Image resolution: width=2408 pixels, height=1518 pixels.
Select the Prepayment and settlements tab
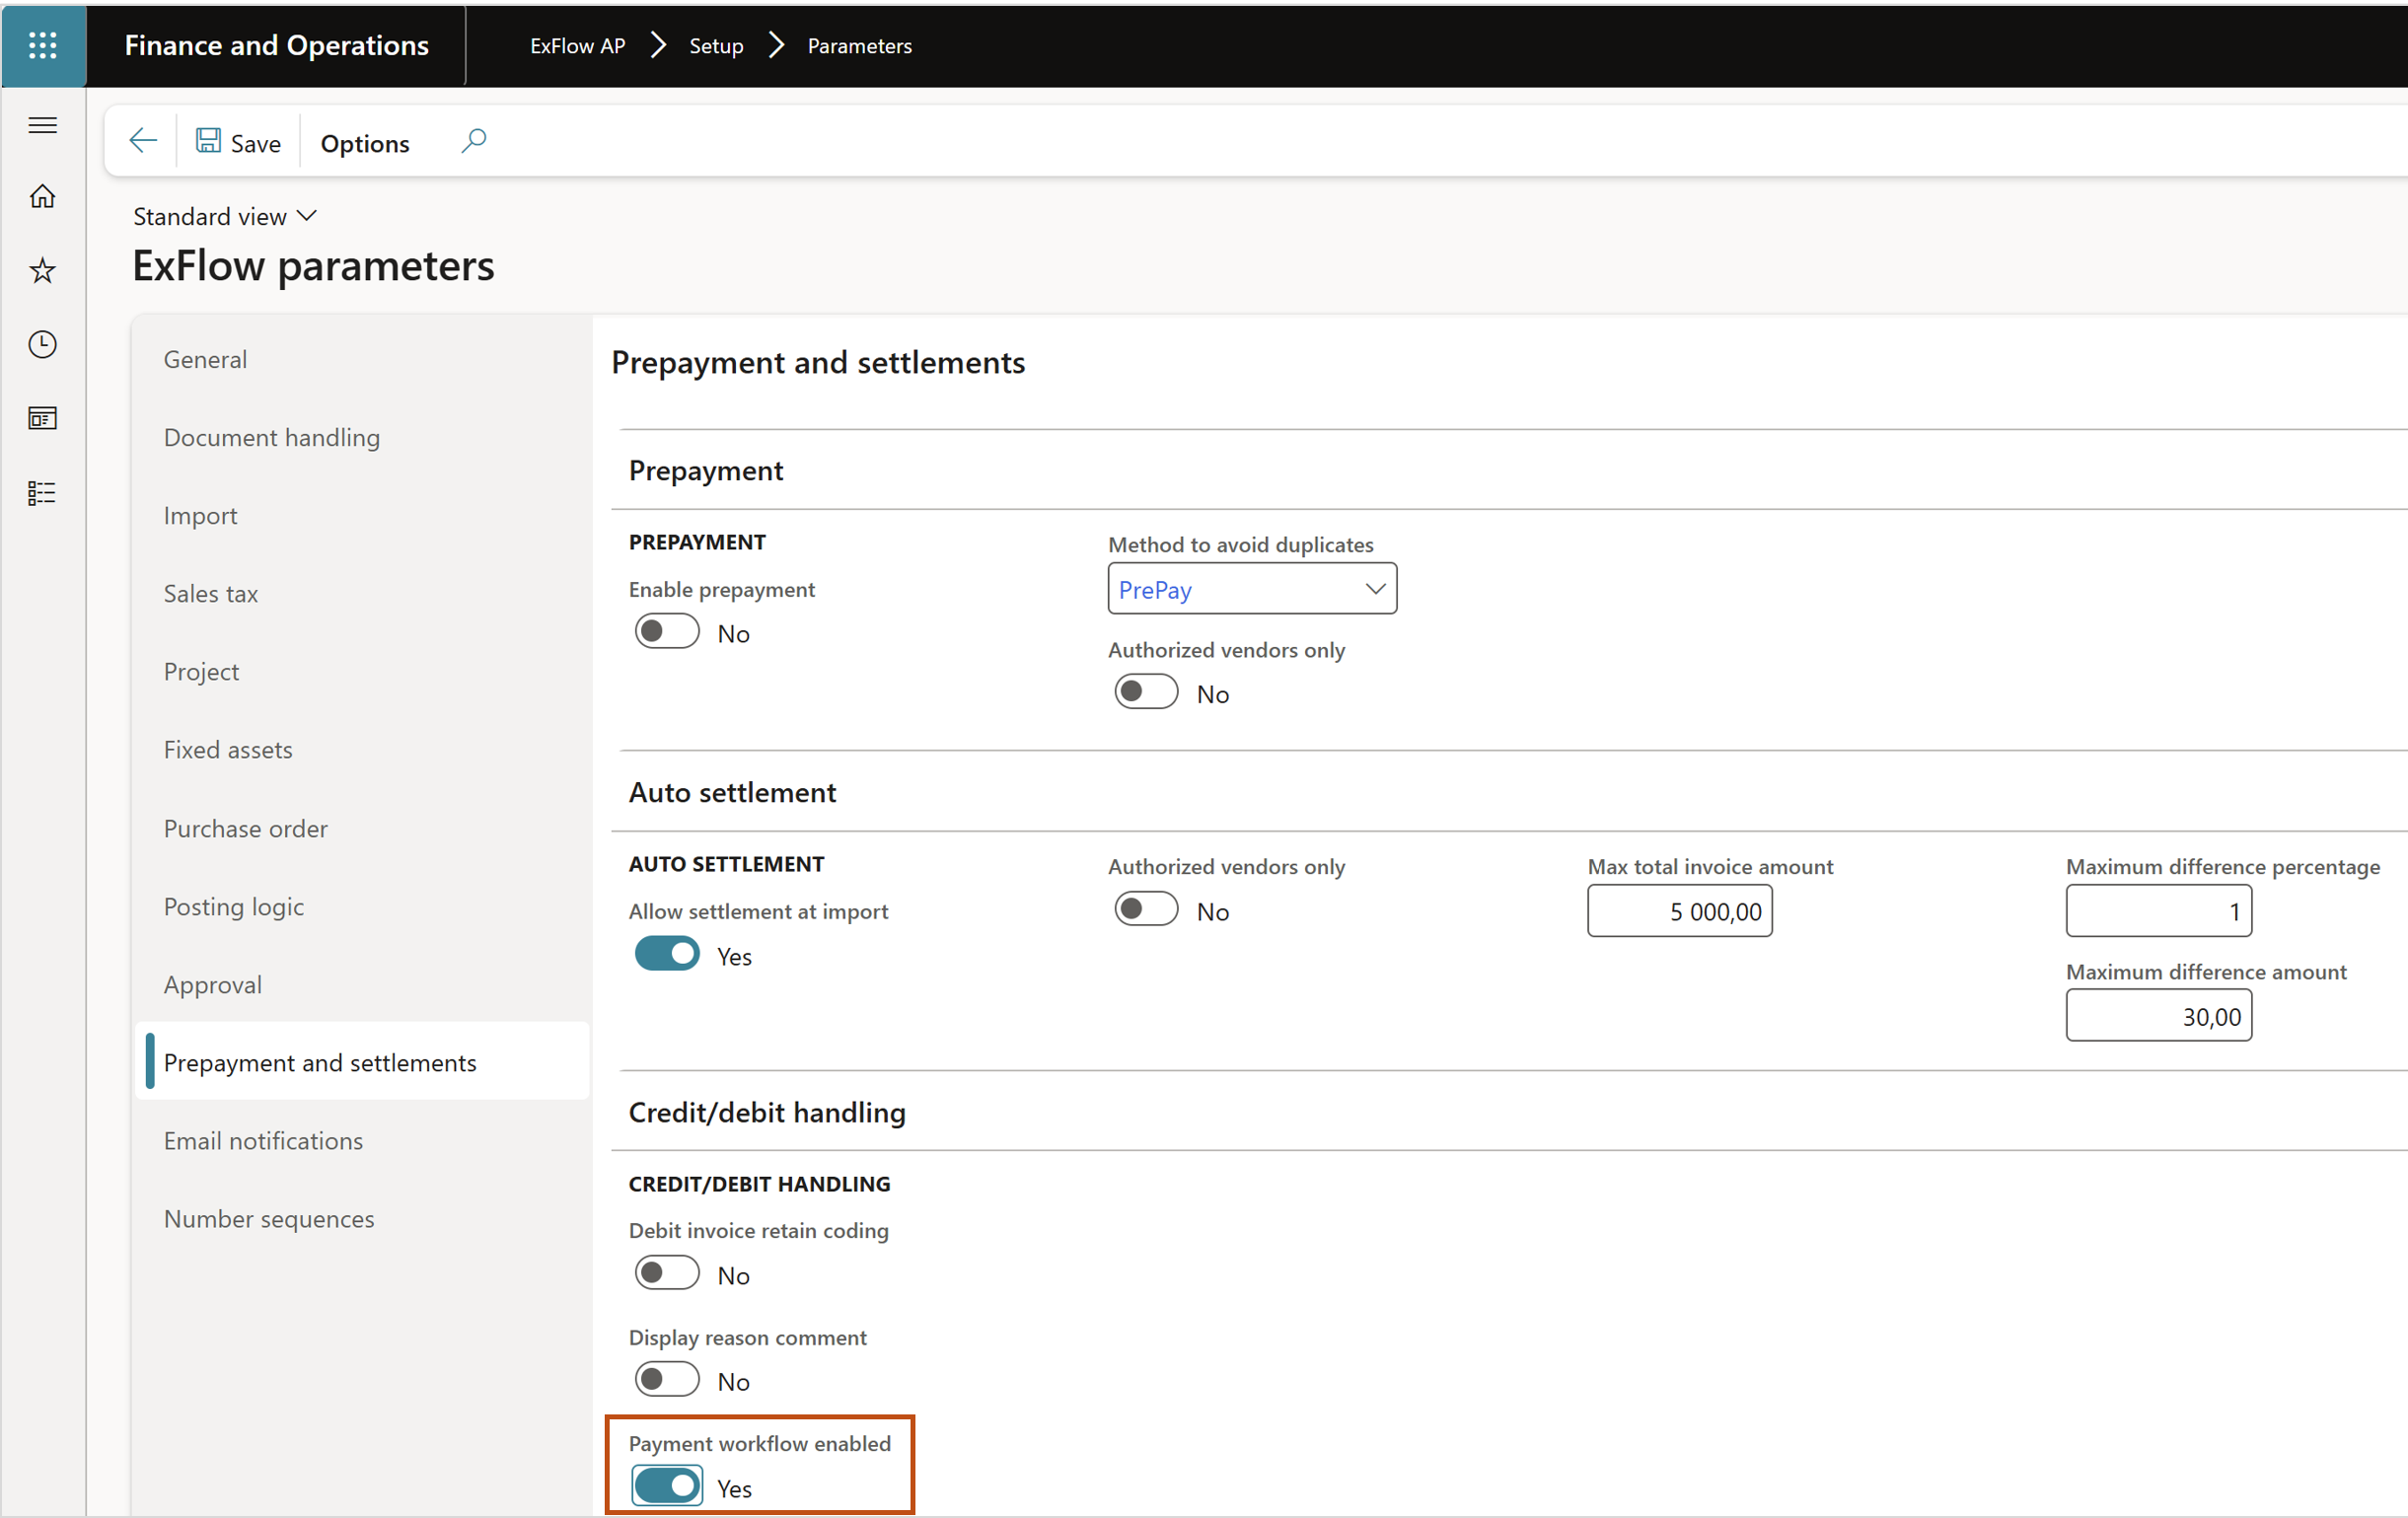362,1062
